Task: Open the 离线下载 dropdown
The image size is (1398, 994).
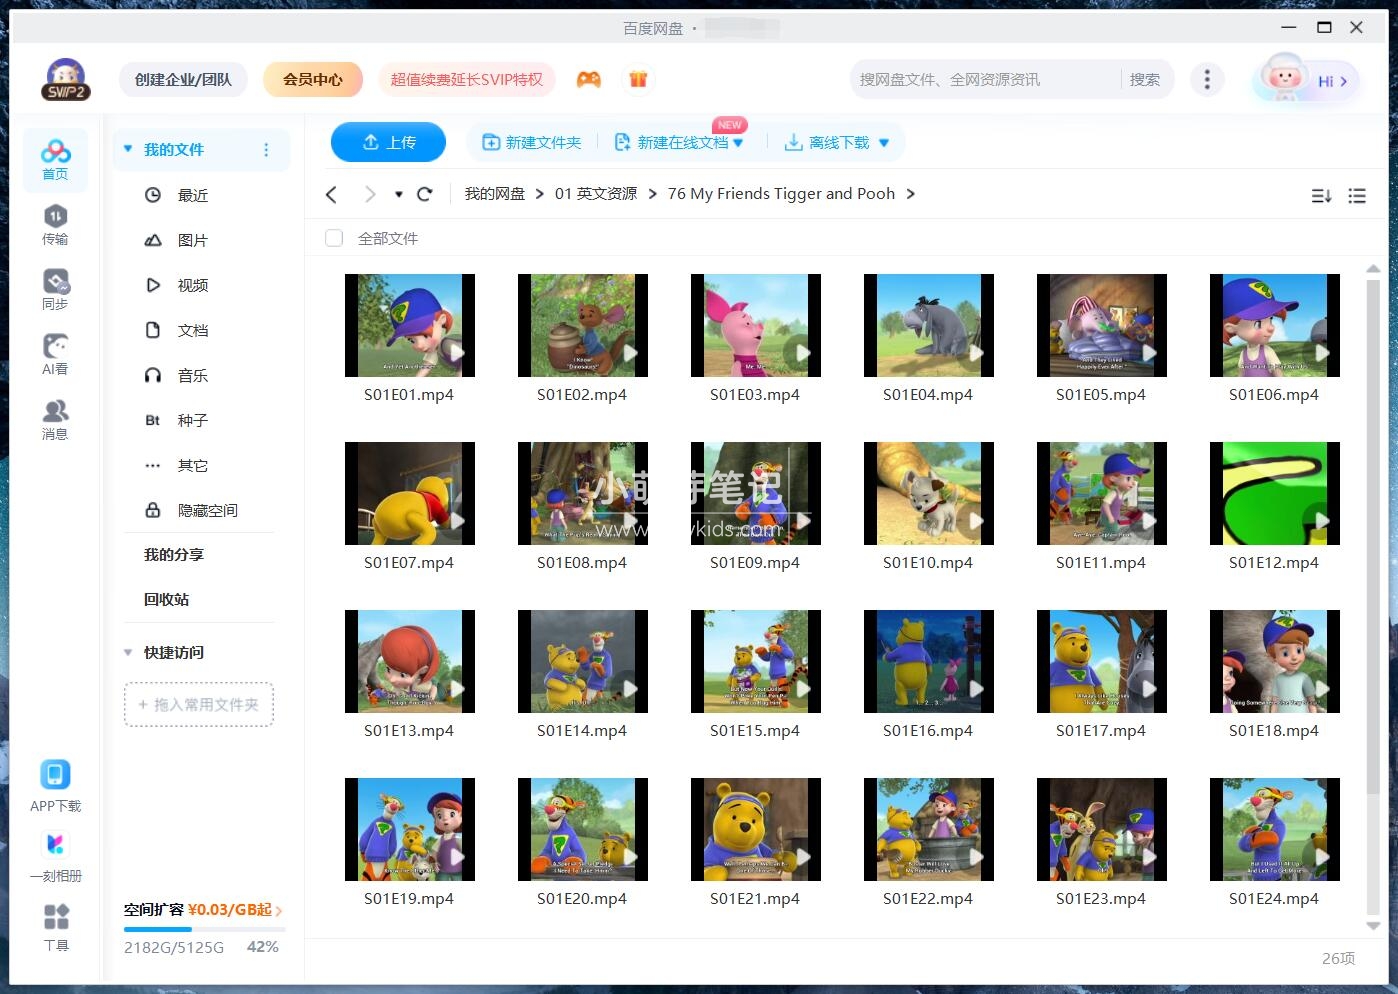Action: click(883, 142)
